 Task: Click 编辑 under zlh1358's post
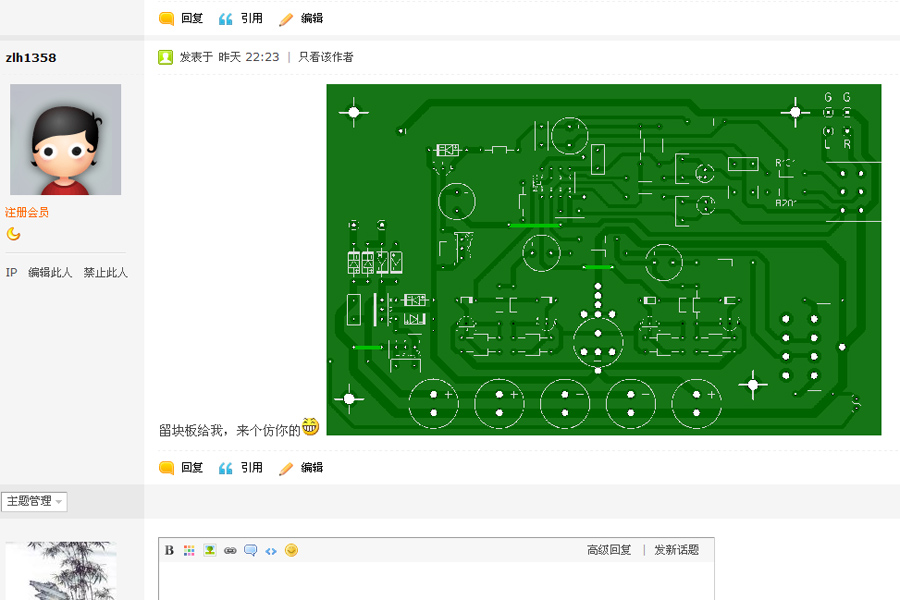[312, 467]
